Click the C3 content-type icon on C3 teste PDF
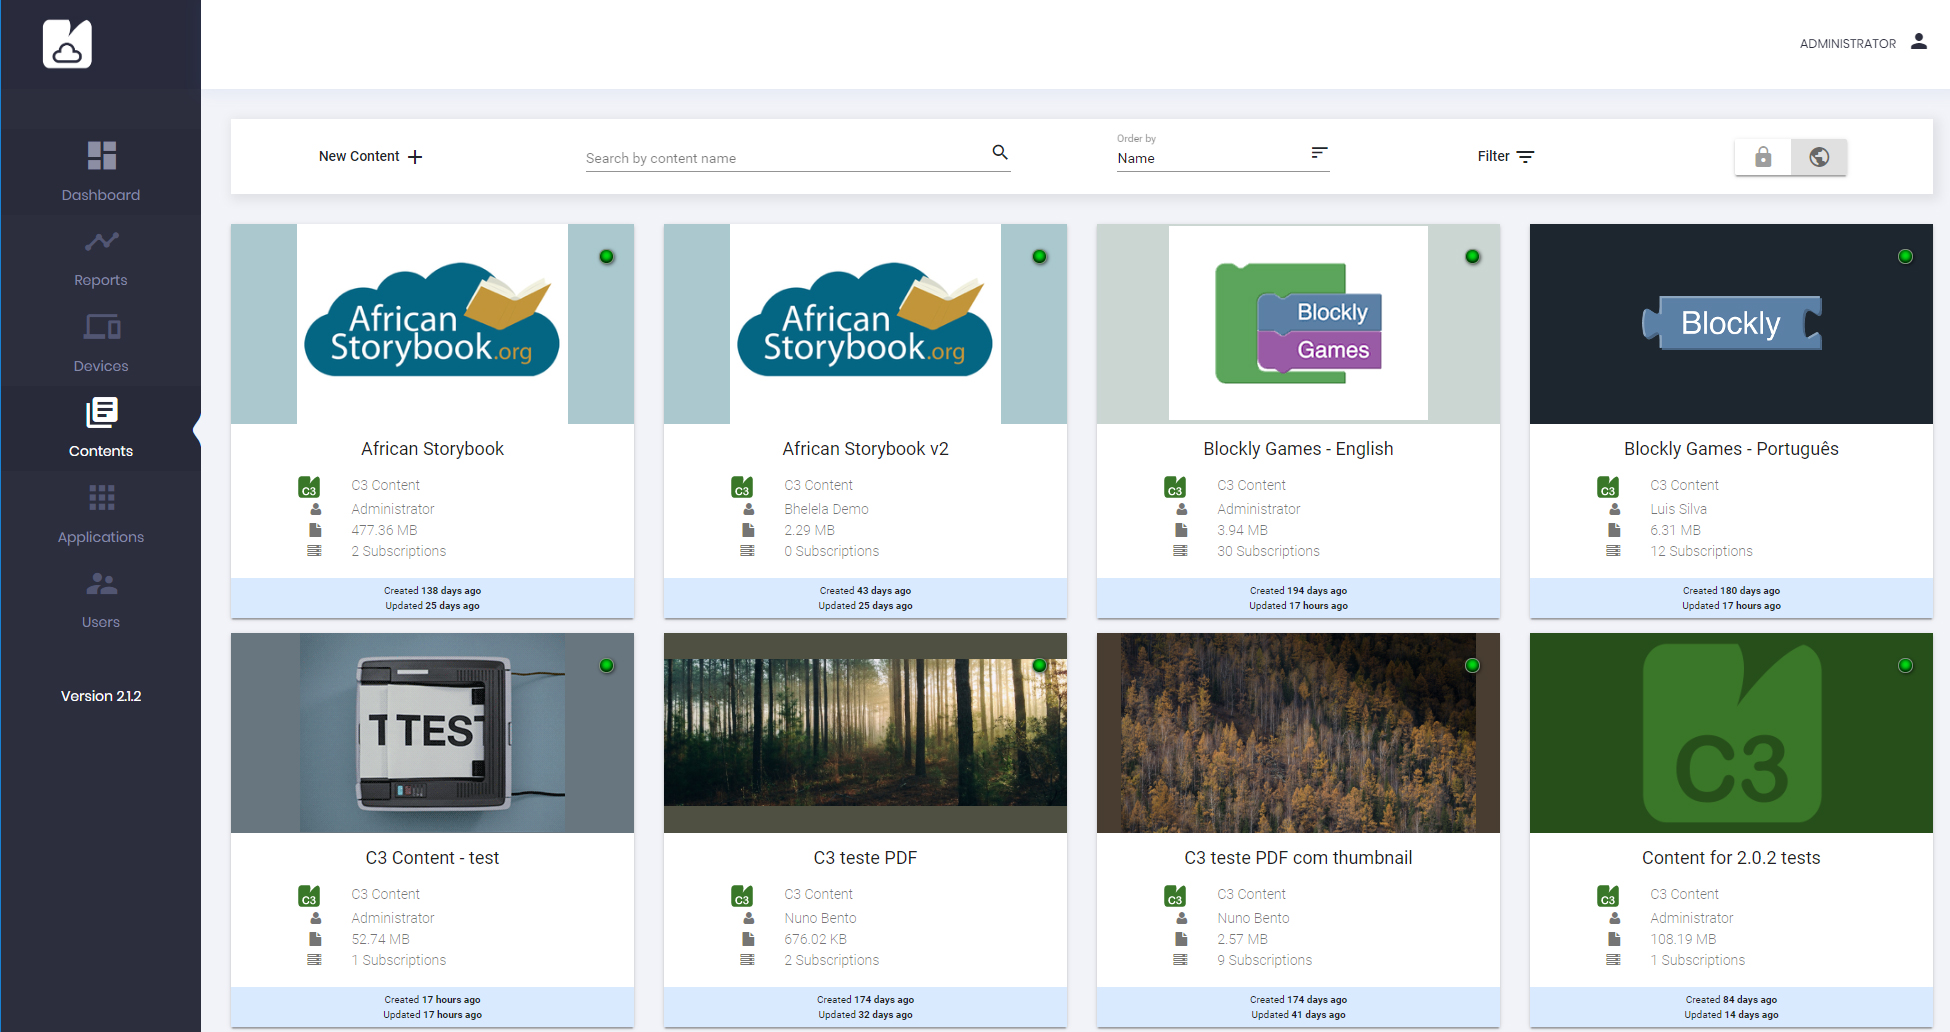 (742, 896)
